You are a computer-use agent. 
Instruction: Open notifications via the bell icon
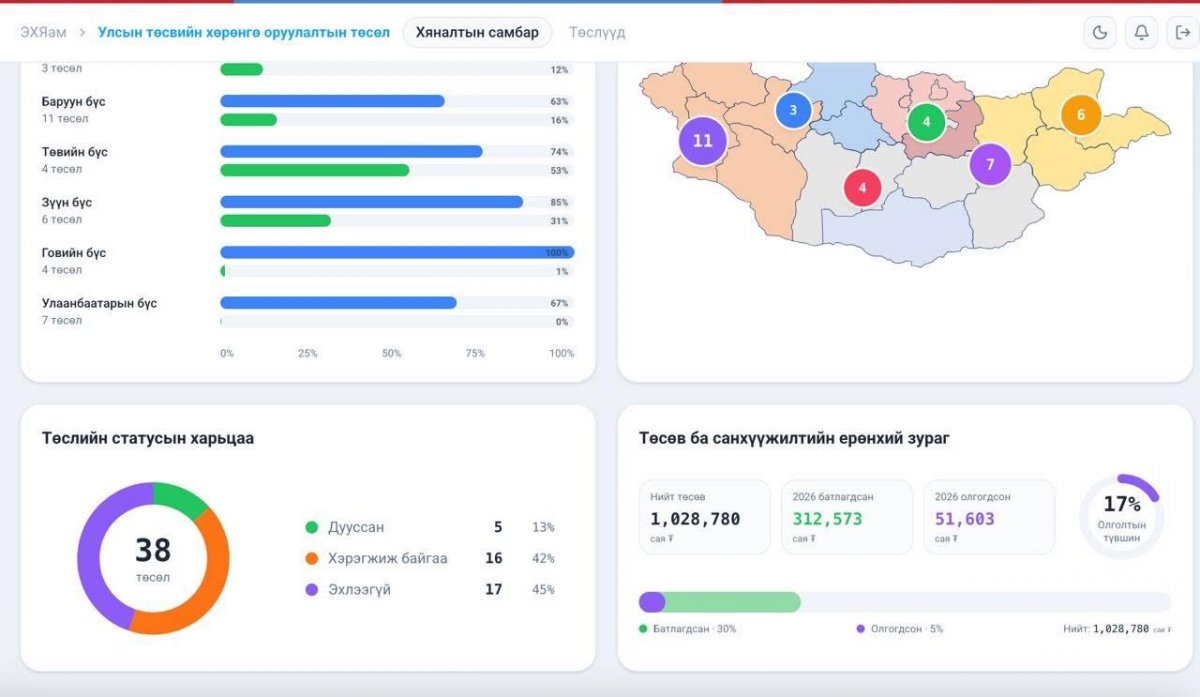1141,32
